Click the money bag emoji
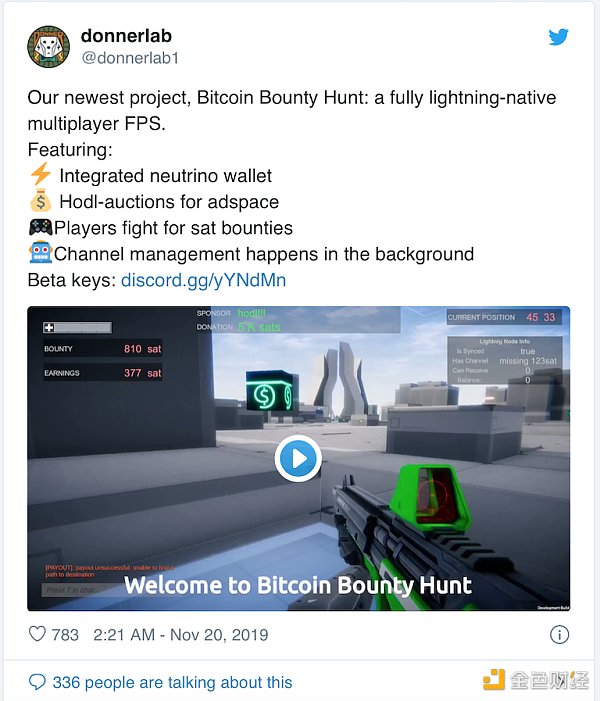The image size is (600, 701). click(40, 201)
